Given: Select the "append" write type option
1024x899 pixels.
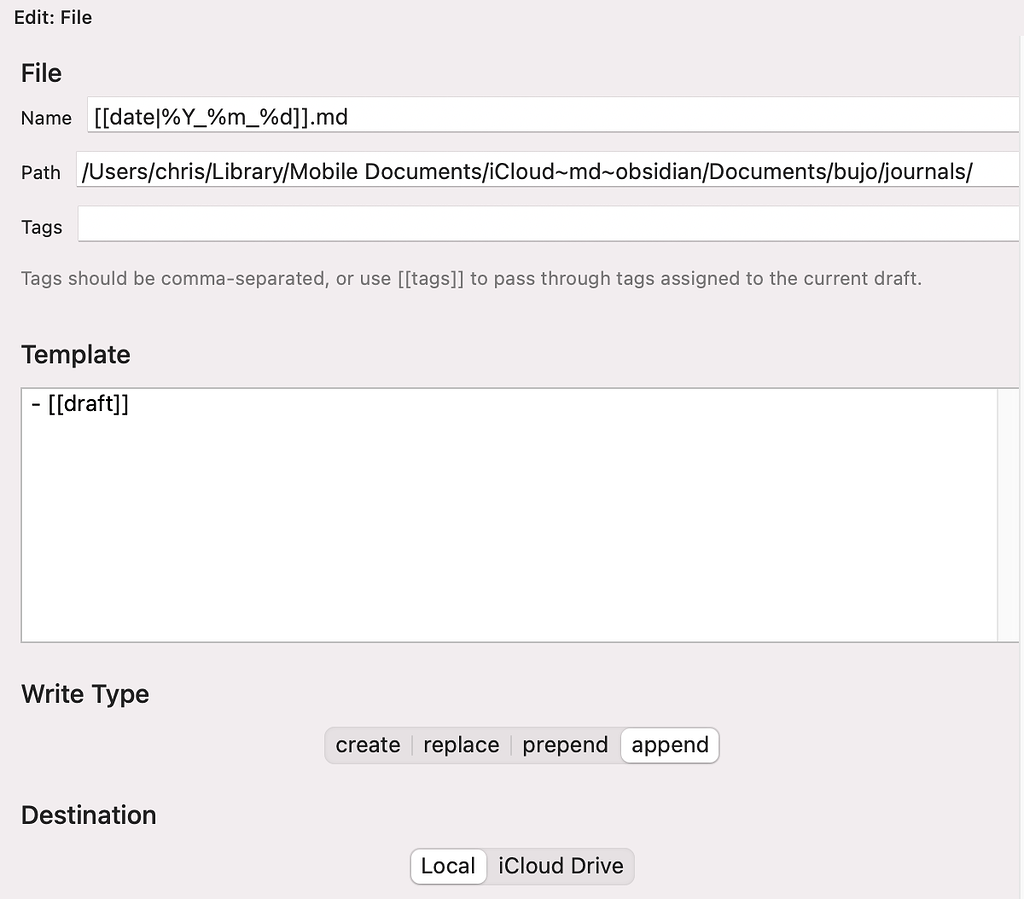Looking at the screenshot, I should point(669,745).
